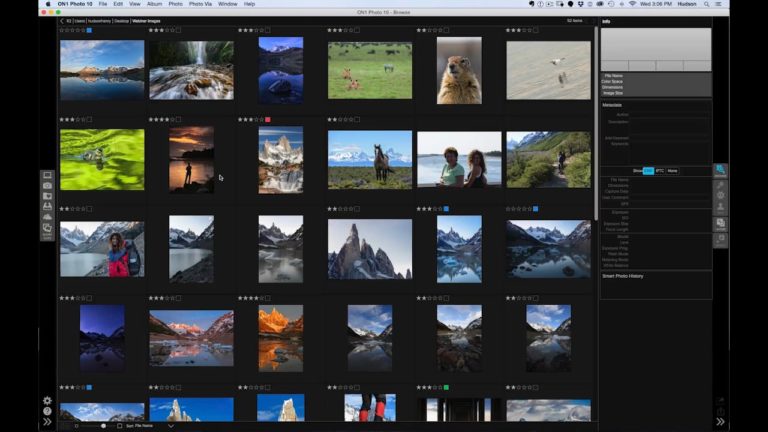Click the camera source icon in sidebar
The width and height of the screenshot is (768, 432).
47,186
